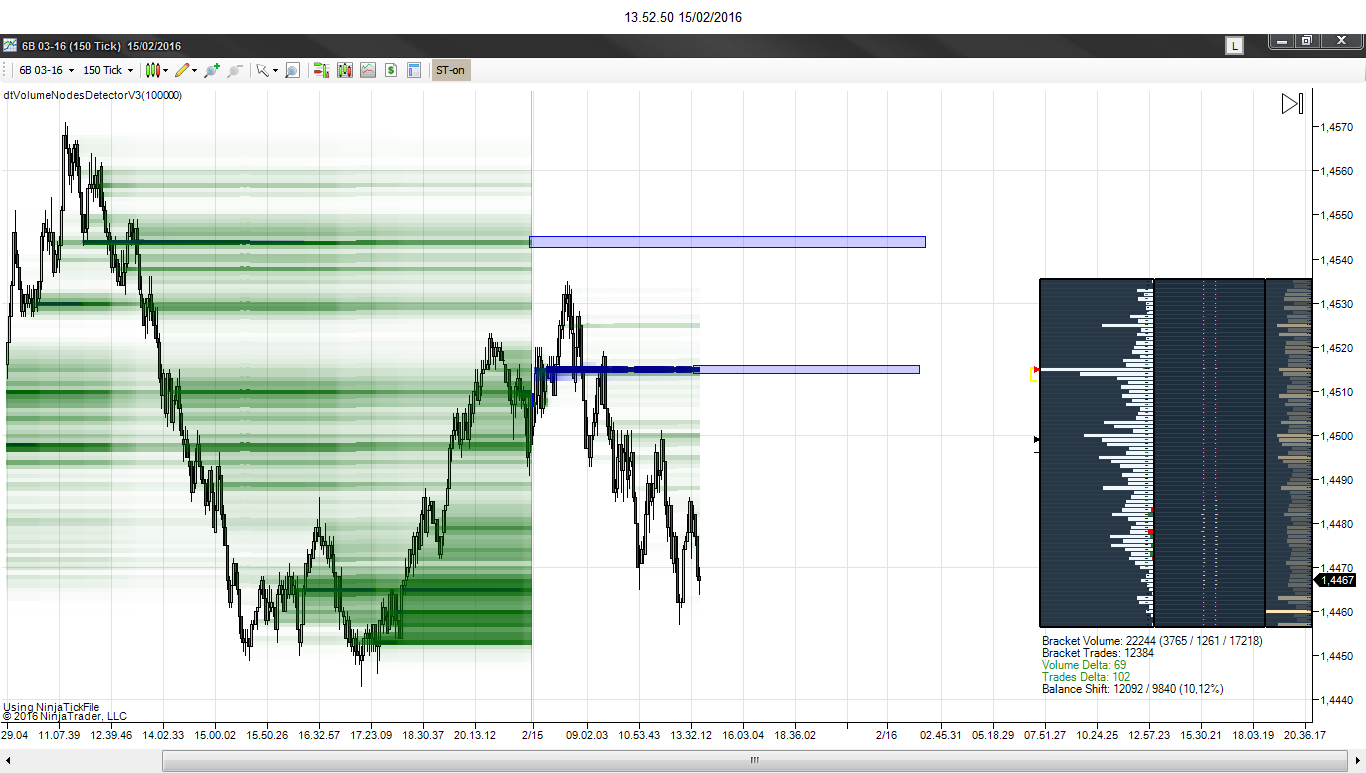Click the current price marker 1,4467
1366x773 pixels.
coord(1337,580)
